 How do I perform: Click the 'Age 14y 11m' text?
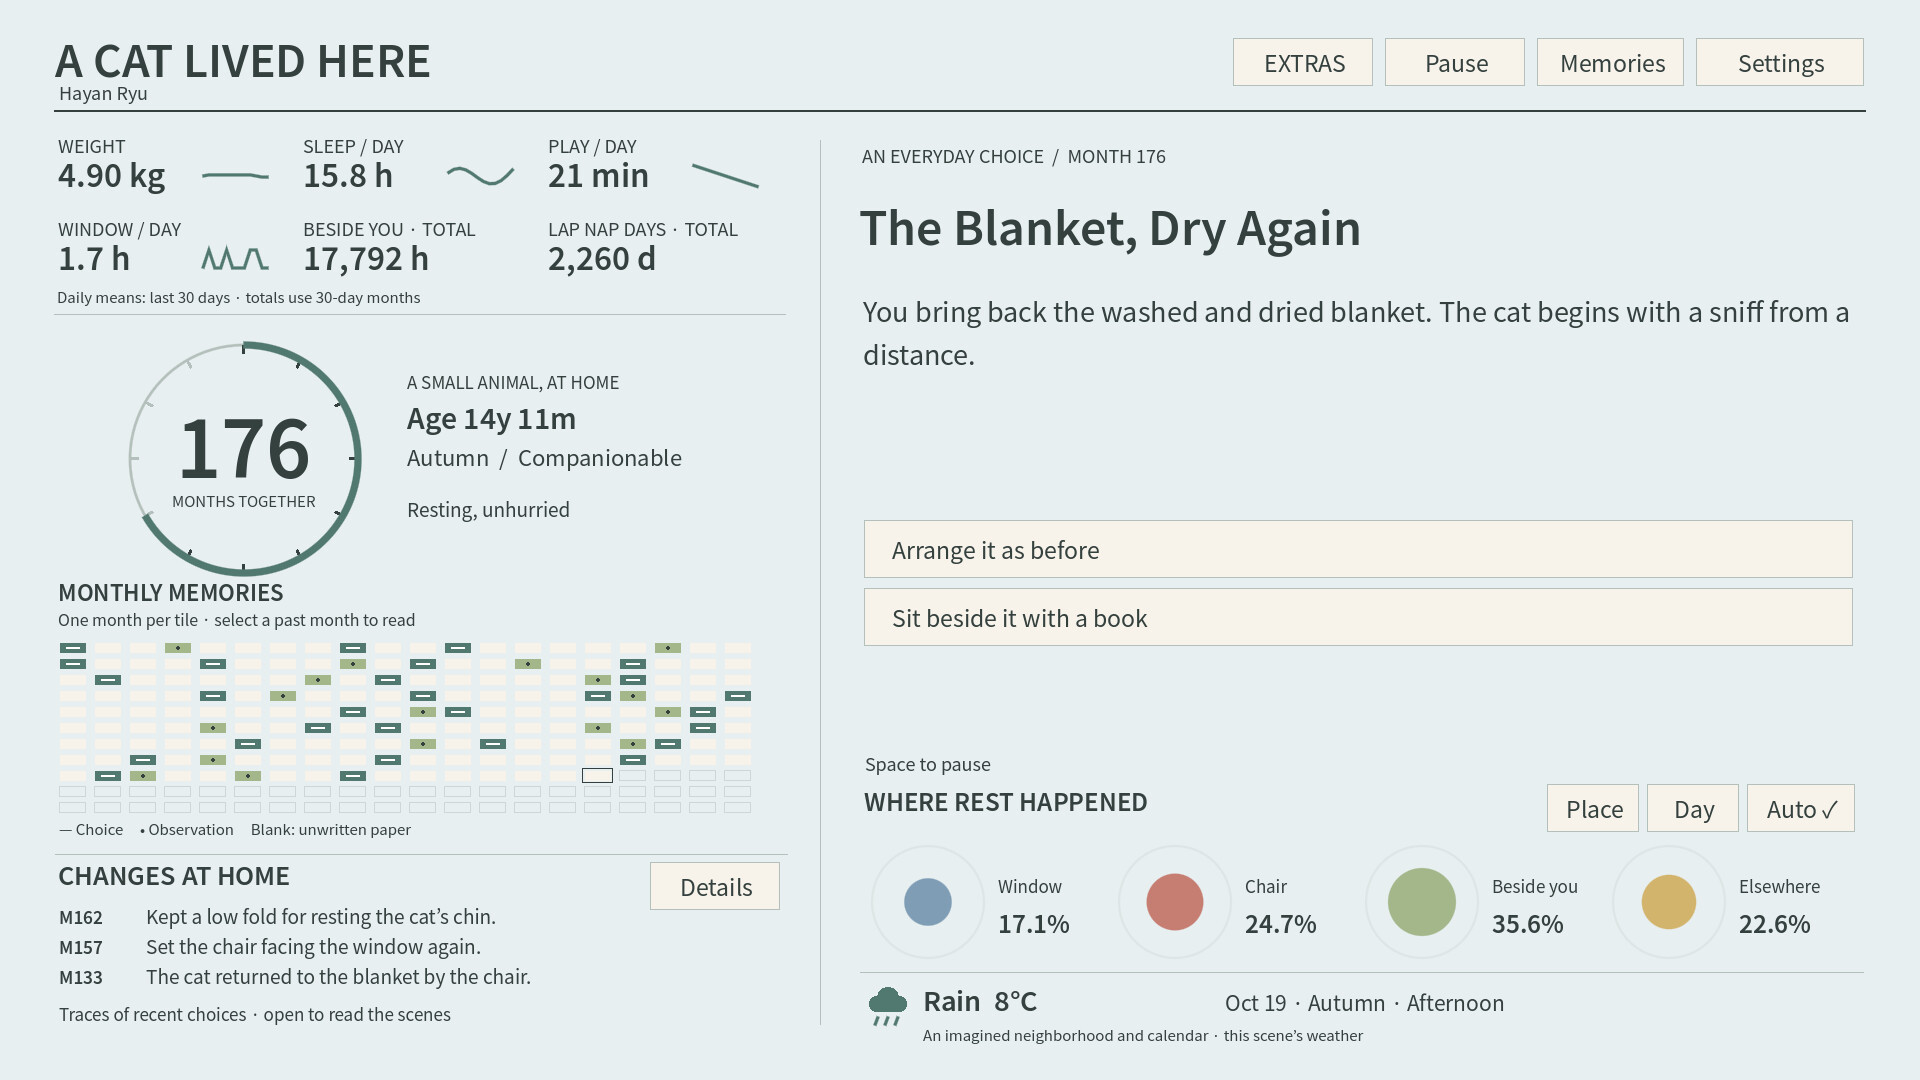click(x=491, y=418)
